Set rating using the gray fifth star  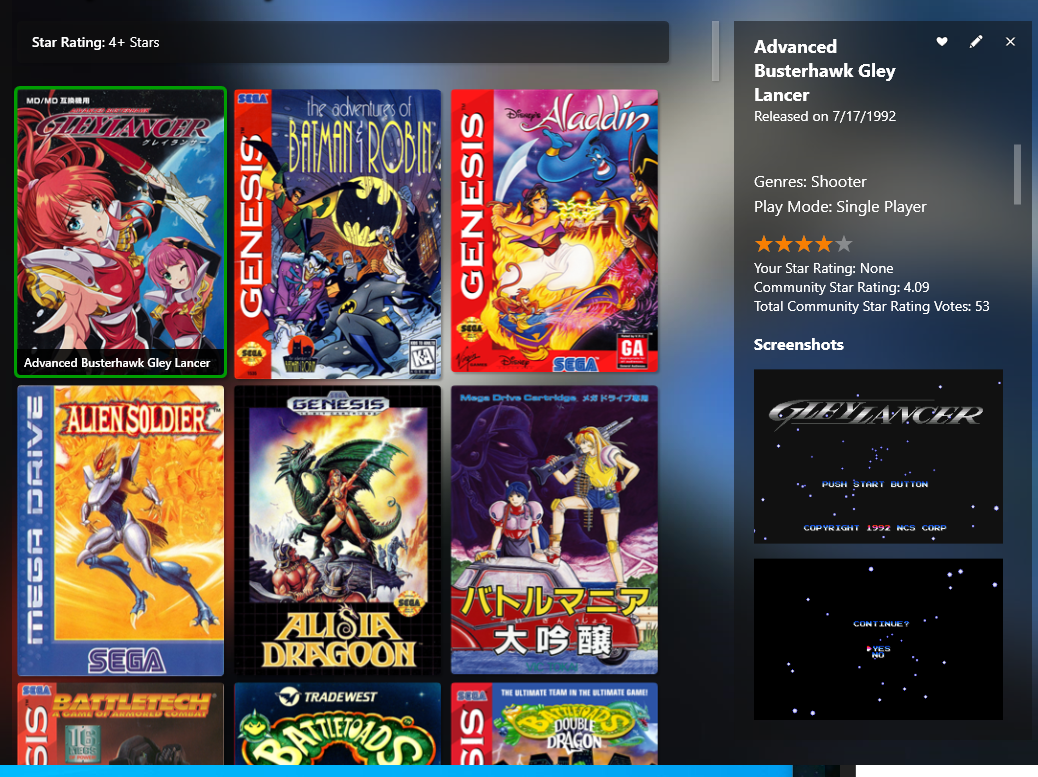point(843,244)
